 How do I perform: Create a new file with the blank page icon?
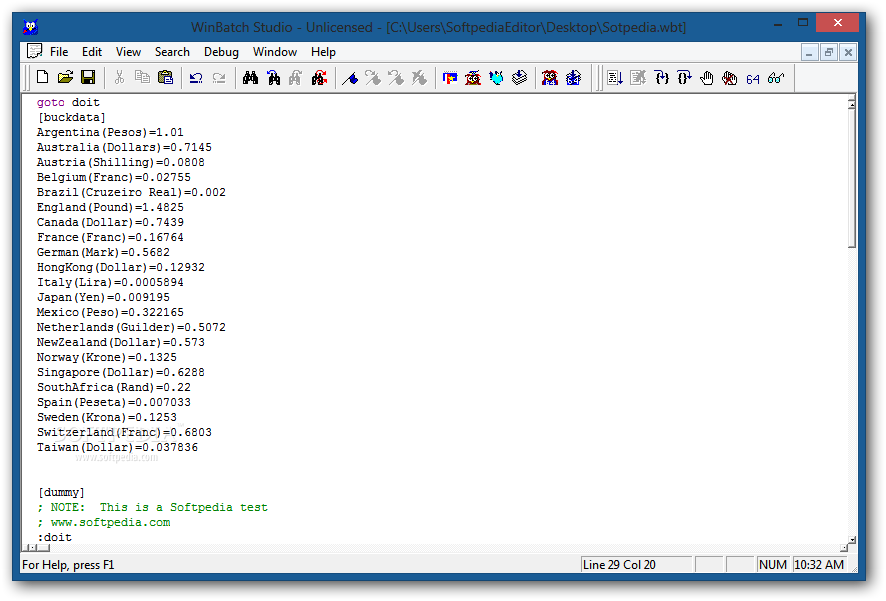tap(42, 77)
